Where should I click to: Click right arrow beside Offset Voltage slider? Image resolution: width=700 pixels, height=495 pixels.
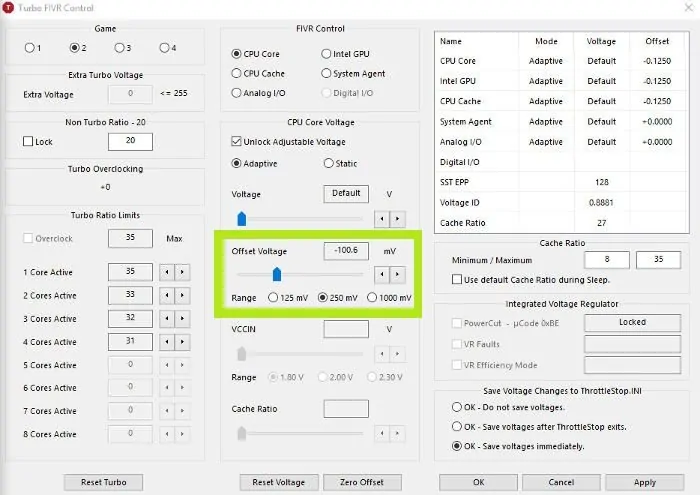click(397, 275)
